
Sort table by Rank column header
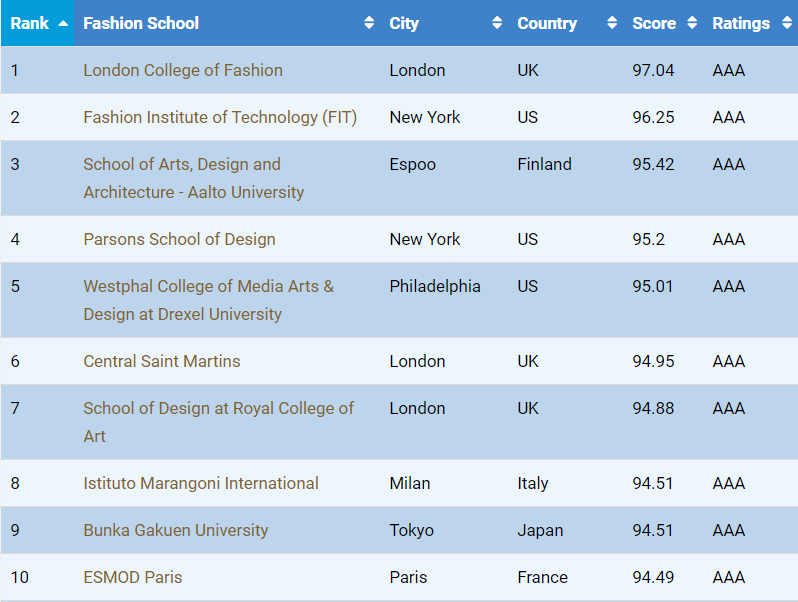[x=38, y=23]
